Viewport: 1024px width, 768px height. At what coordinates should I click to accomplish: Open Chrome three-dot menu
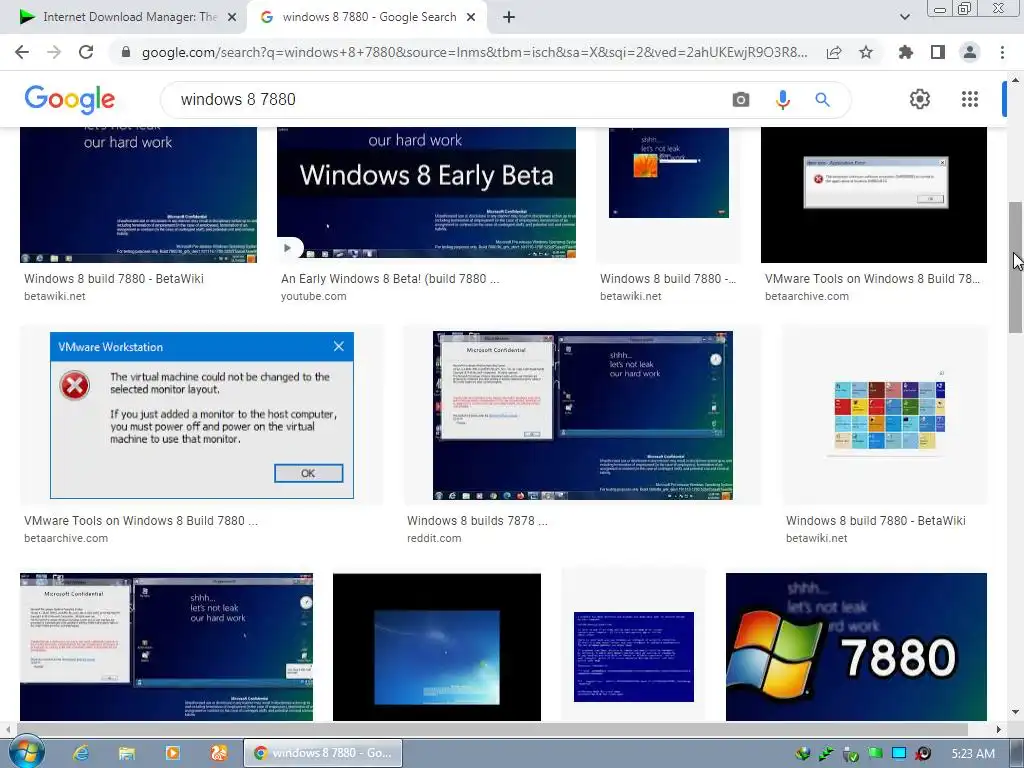(x=1002, y=52)
